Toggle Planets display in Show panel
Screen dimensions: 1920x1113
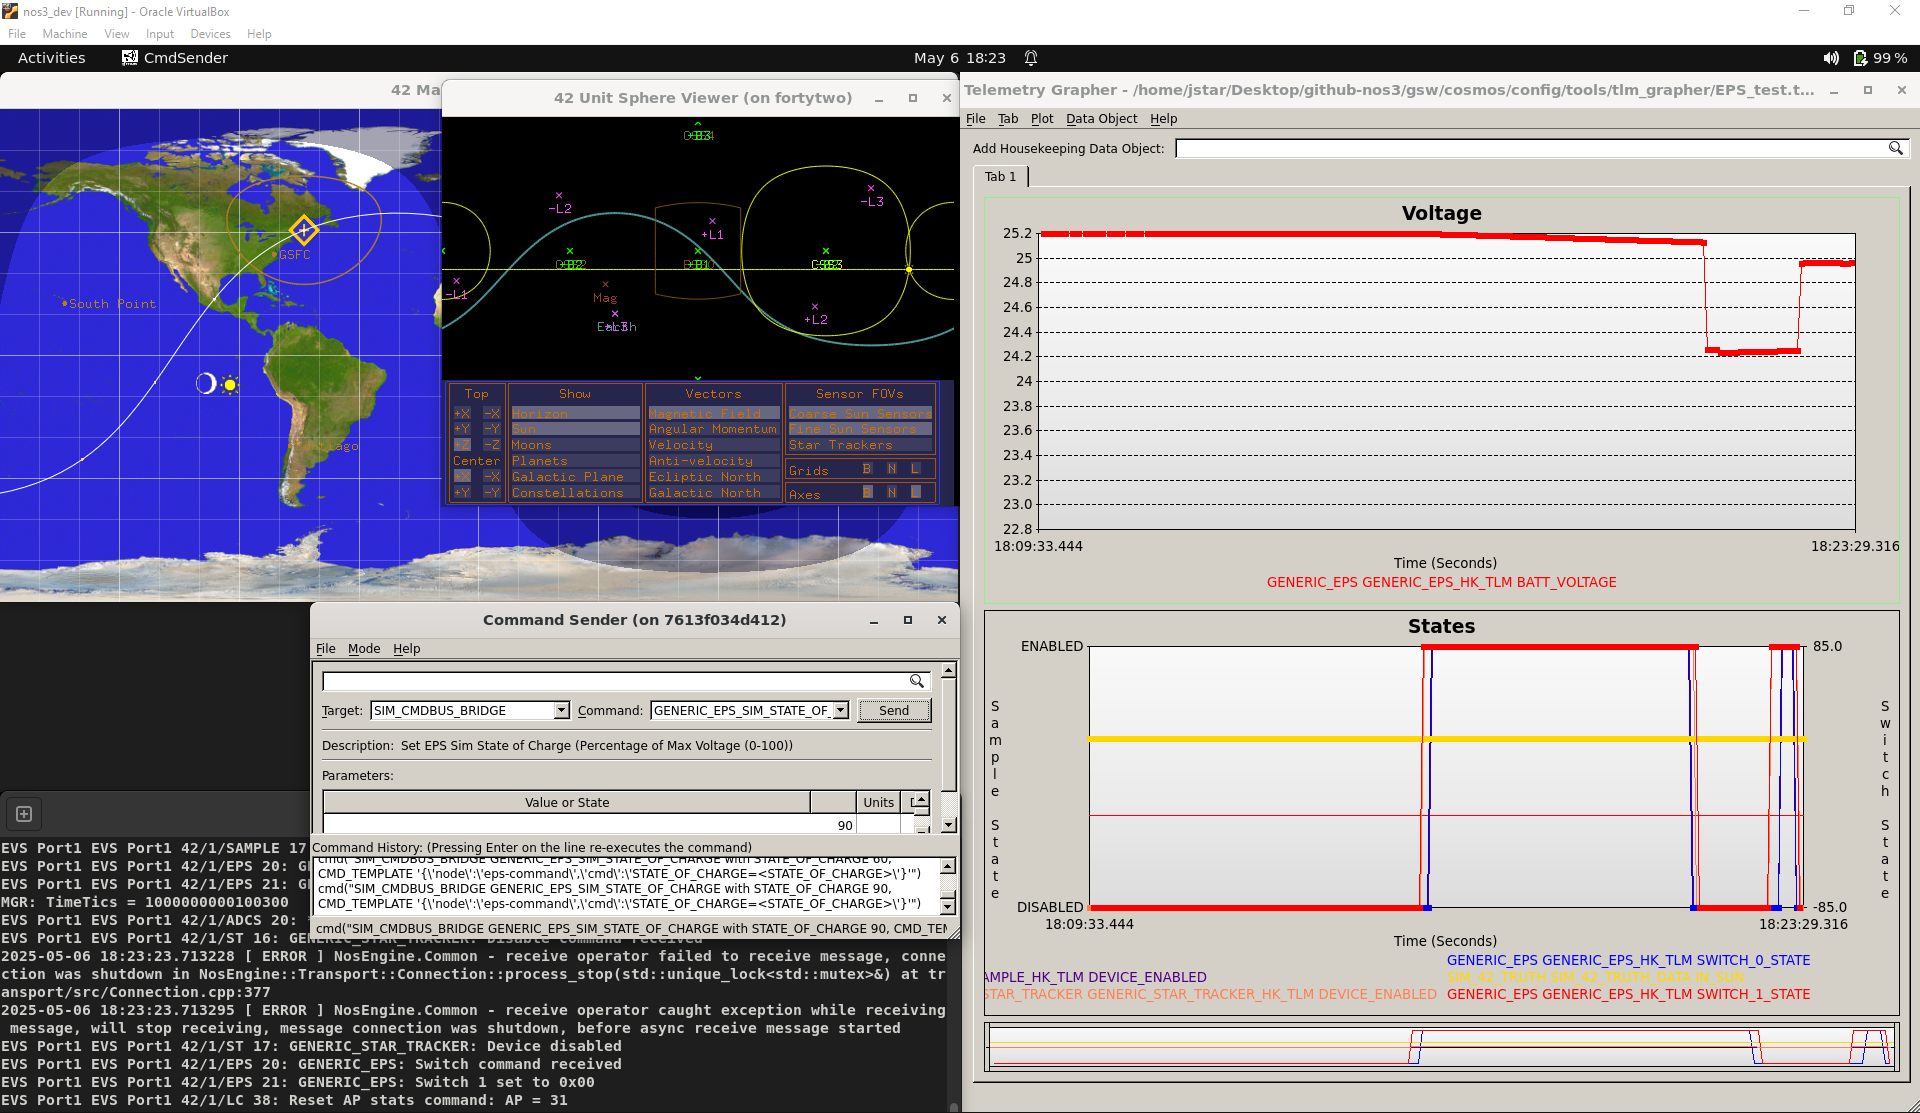(575, 461)
